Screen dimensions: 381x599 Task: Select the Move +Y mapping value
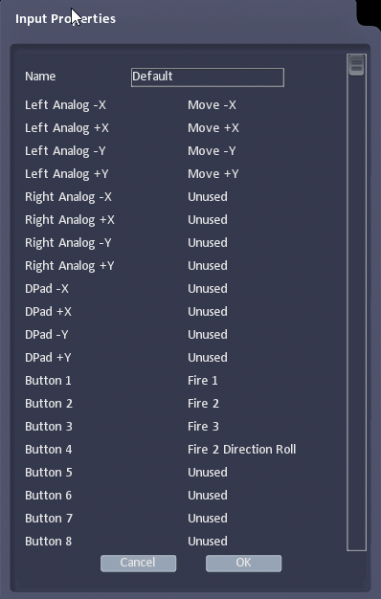coord(213,174)
